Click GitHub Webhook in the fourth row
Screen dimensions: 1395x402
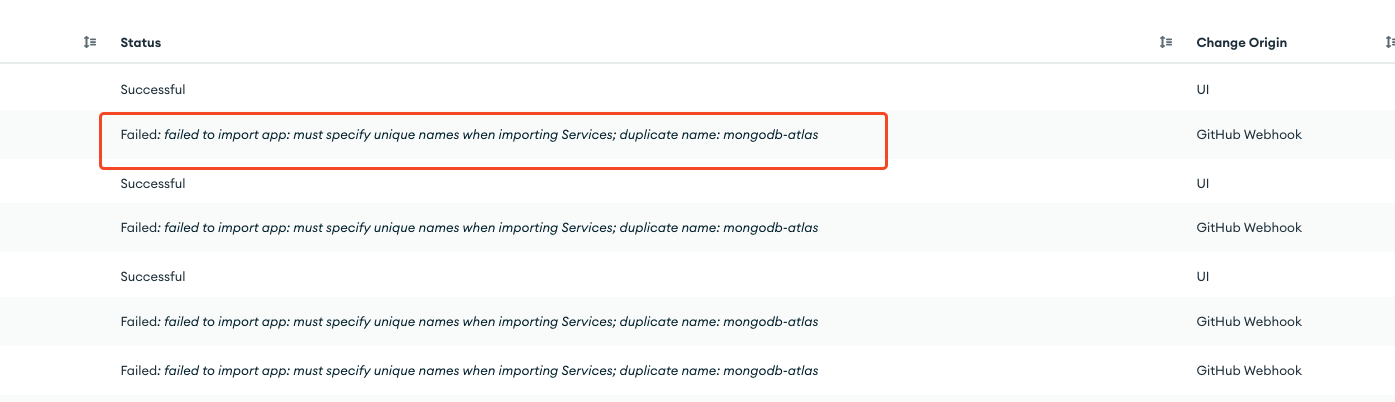click(1249, 228)
